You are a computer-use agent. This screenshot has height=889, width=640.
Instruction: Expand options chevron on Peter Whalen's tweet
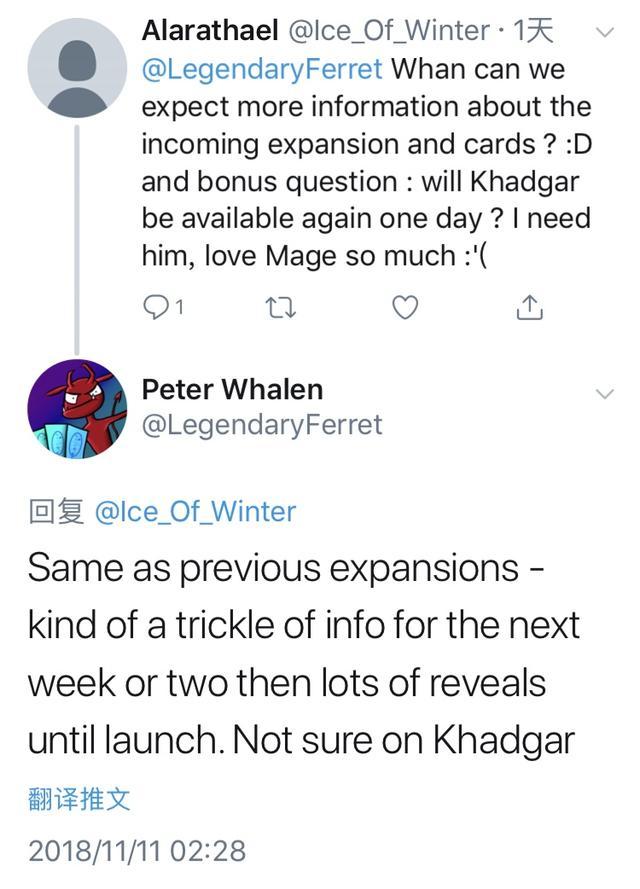pyautogui.click(x=604, y=394)
